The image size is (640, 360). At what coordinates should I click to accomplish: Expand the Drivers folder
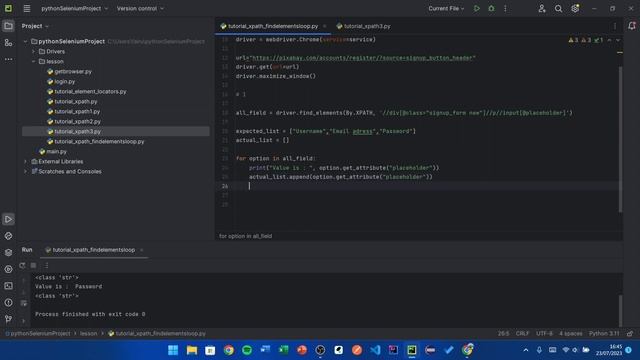[33, 51]
